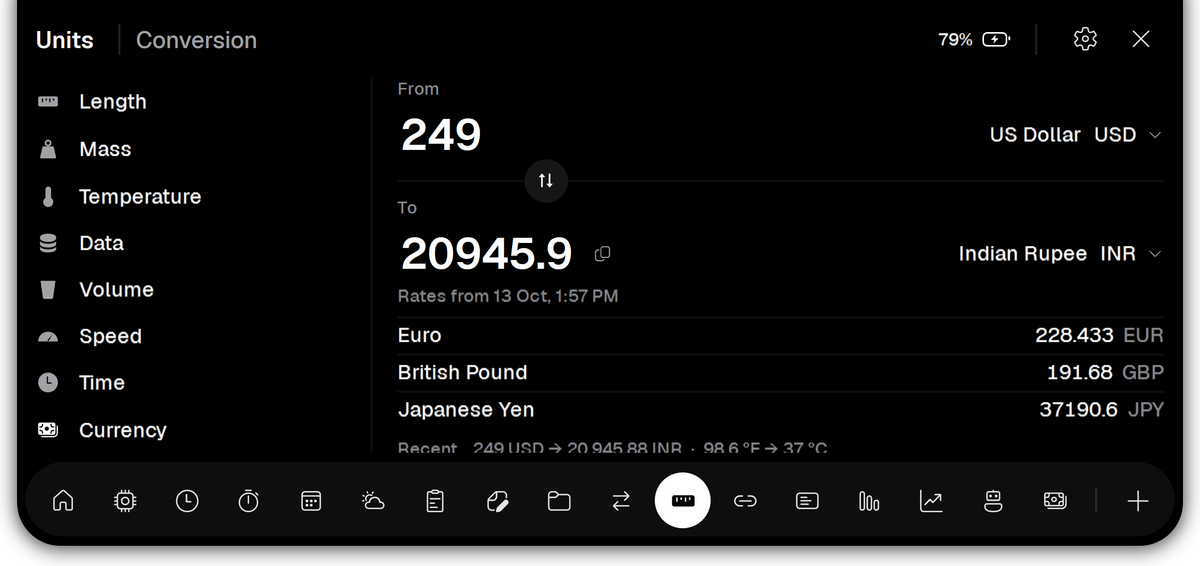Image resolution: width=1200 pixels, height=566 pixels.
Task: Select the Data category
Action: [81, 243]
